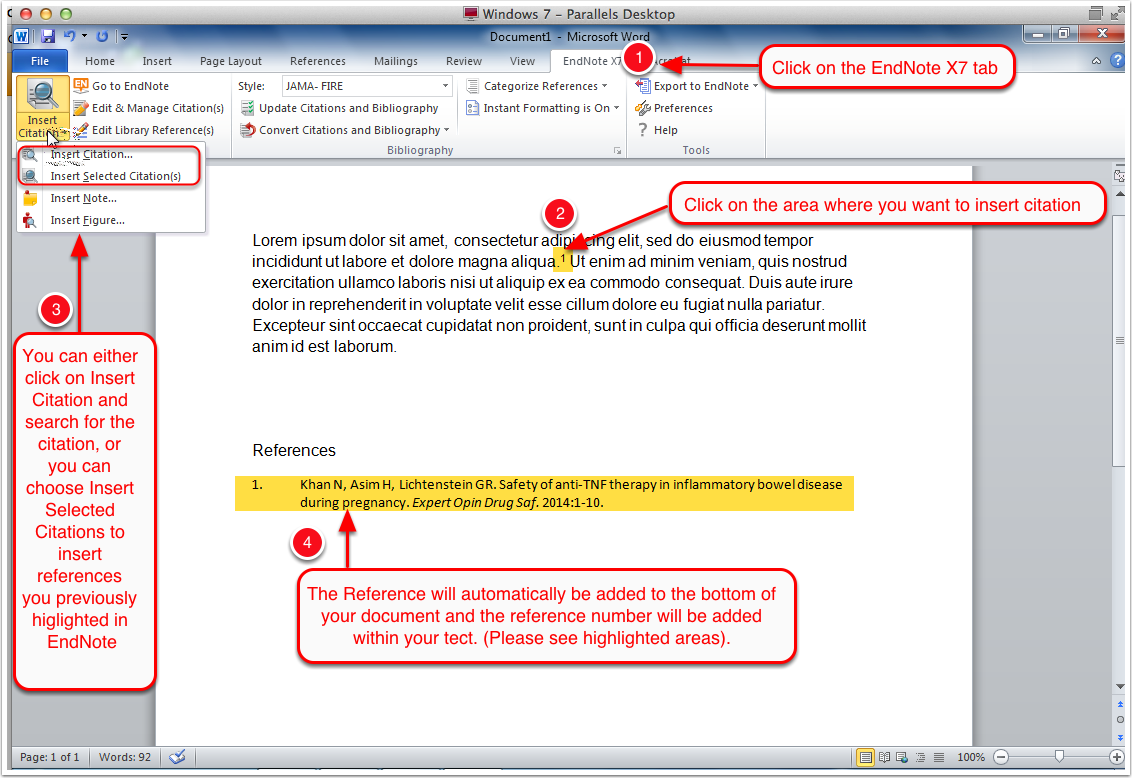The image size is (1132, 778).
Task: Open Customize Quick Access Toolbar dropdown
Action: pos(124,36)
